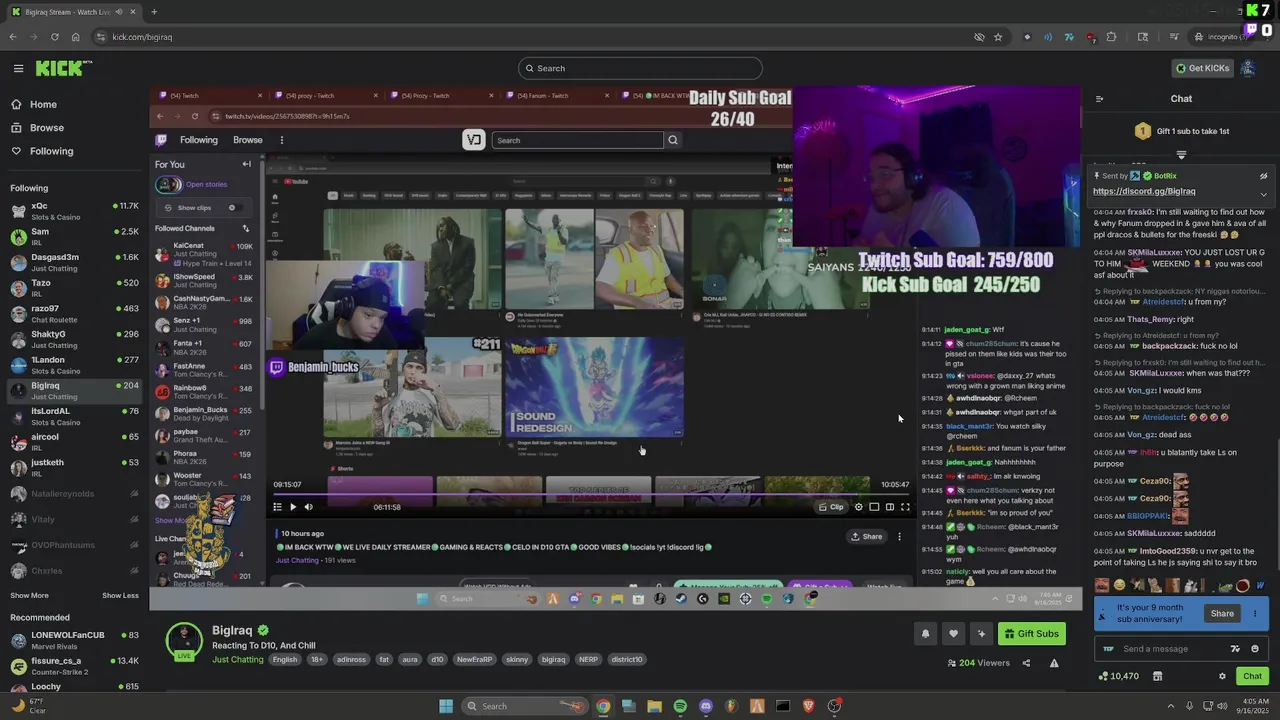Open xQc channel in Following list

pos(74,211)
